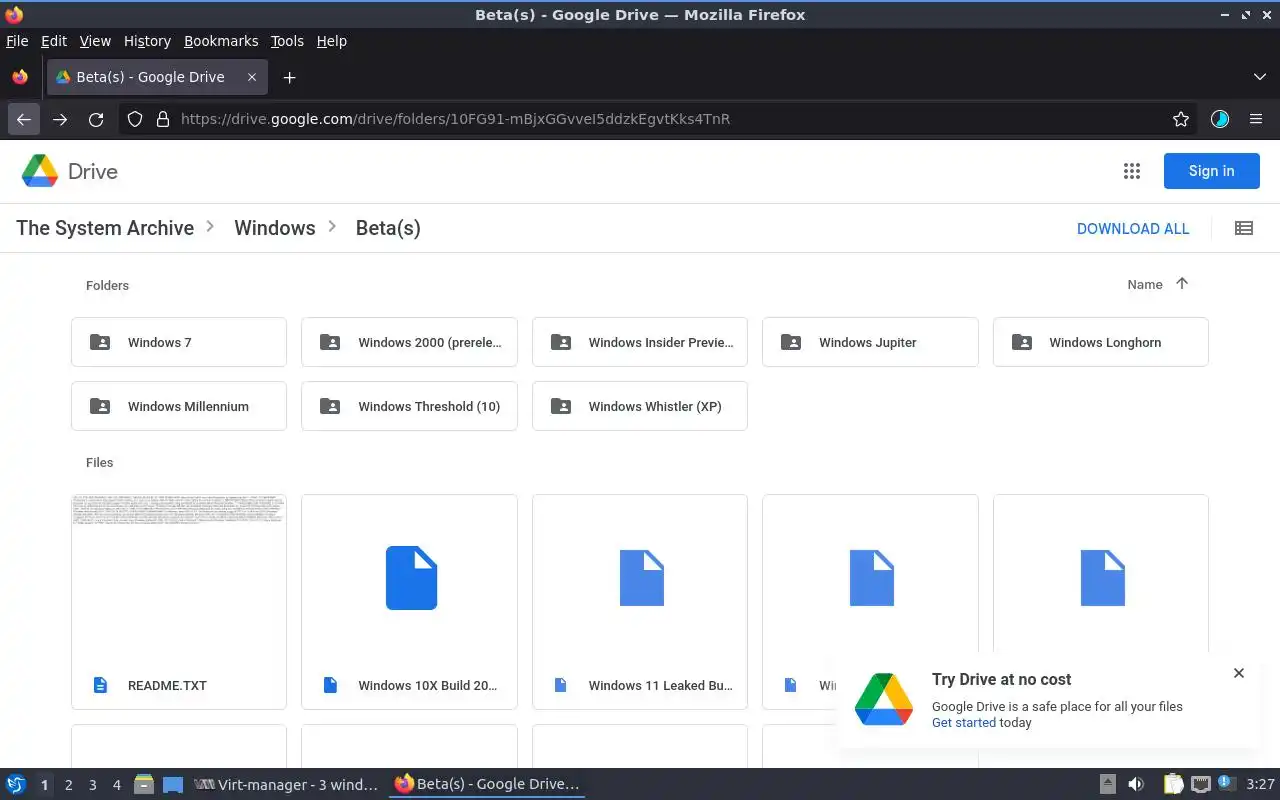
Task: Open Firefox application hamburger menu
Action: pos(1256,119)
